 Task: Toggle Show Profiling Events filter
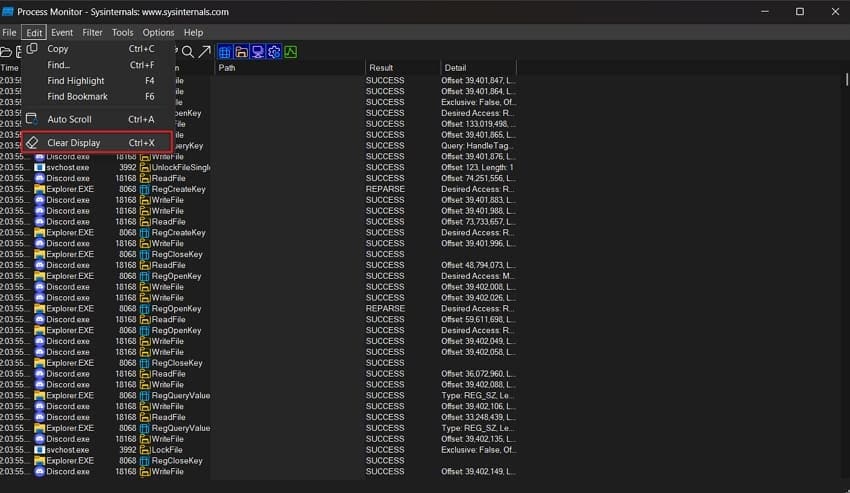(x=291, y=52)
